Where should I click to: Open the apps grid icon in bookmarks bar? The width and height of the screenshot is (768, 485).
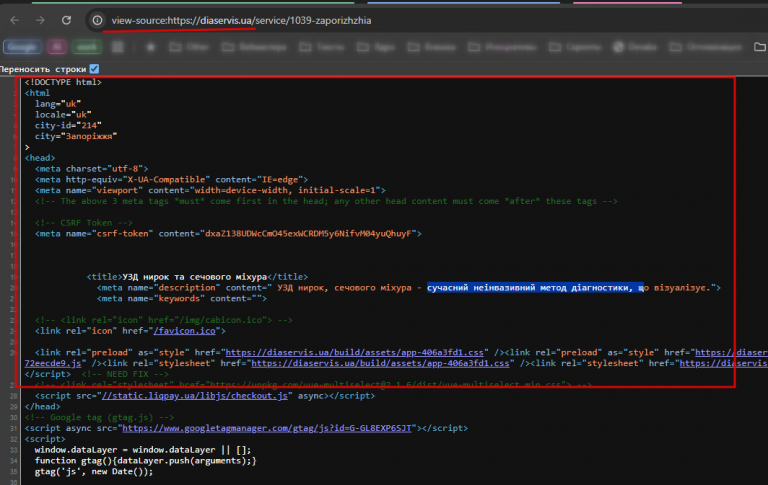(x=118, y=47)
